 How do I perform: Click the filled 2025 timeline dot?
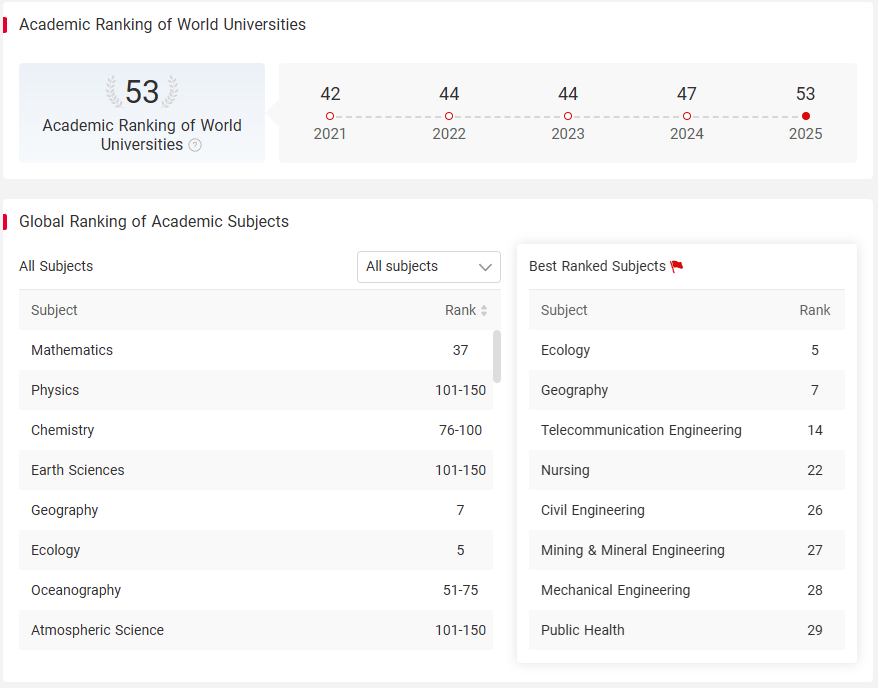[806, 116]
